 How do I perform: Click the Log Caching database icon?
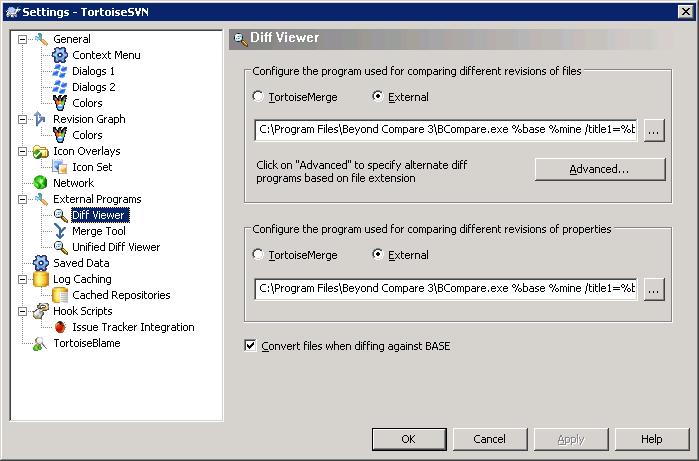tap(41, 279)
